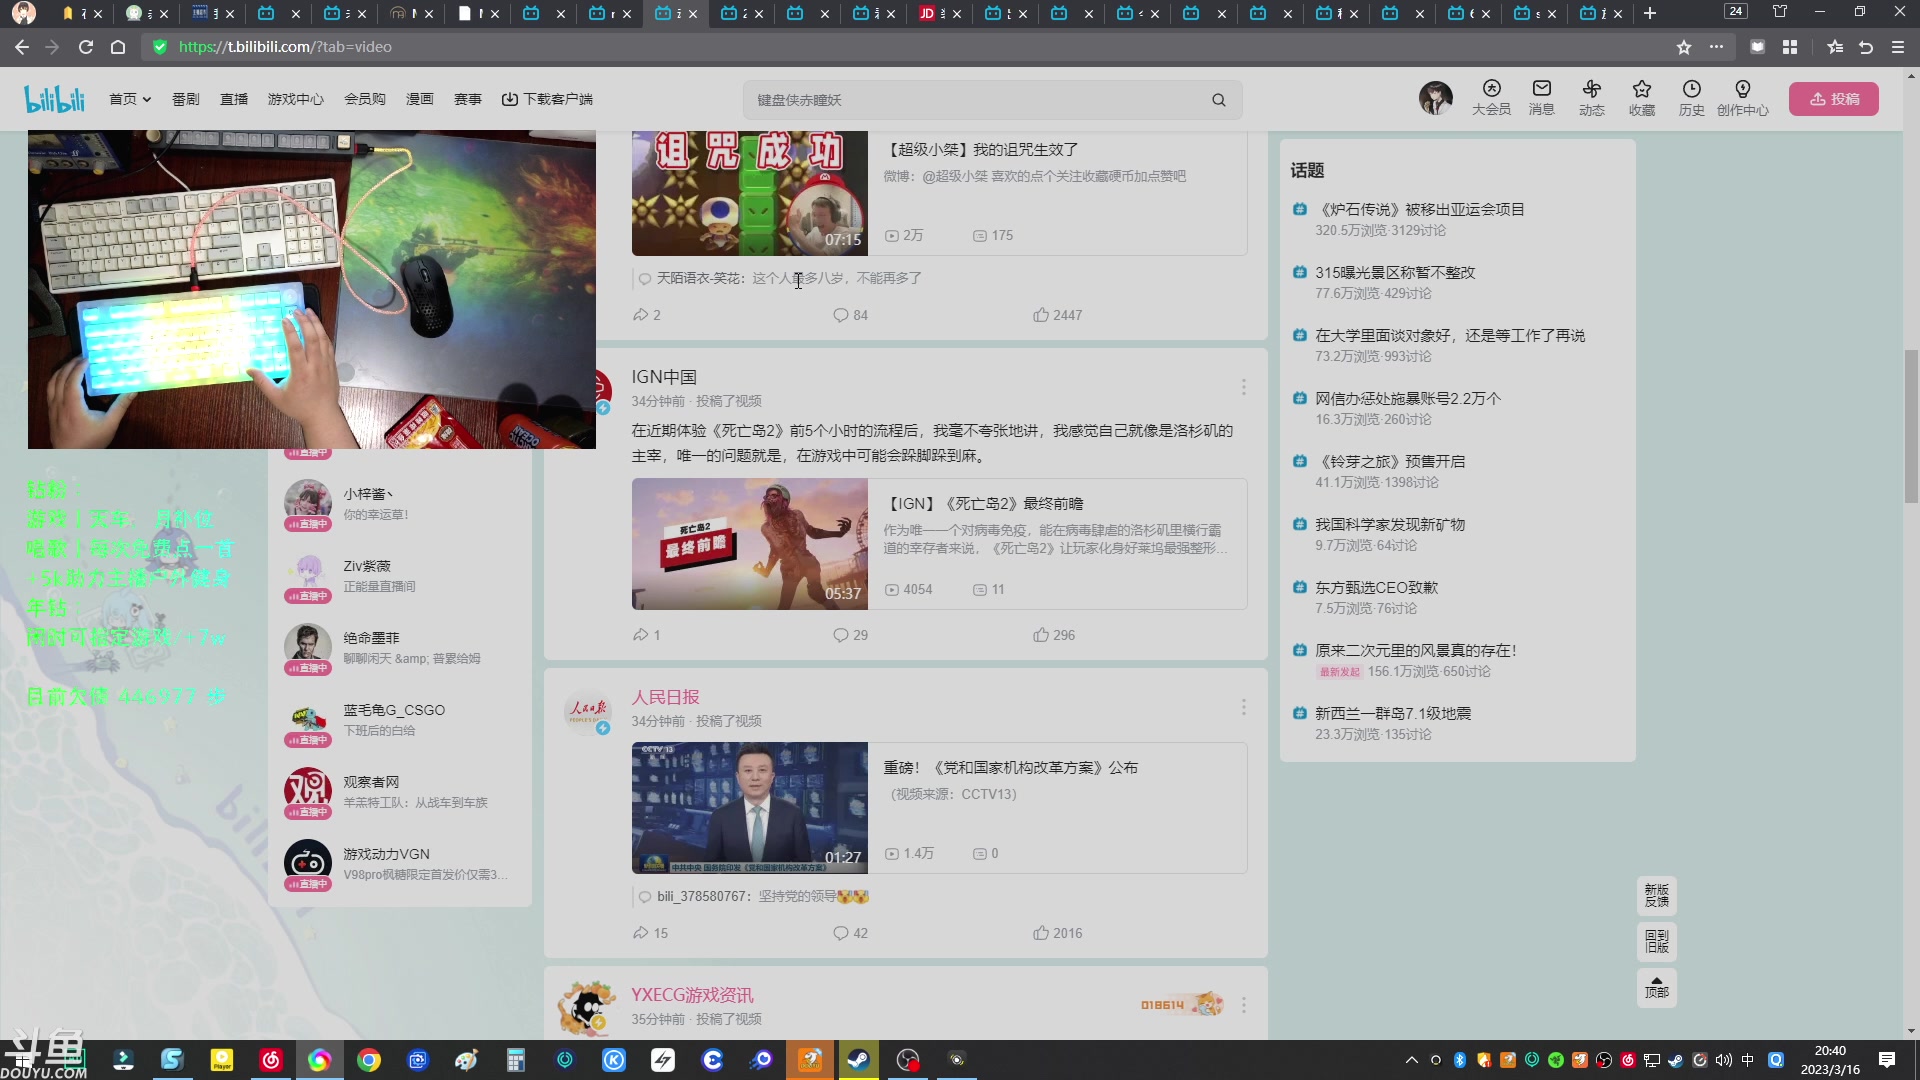This screenshot has height=1080, width=1920.
Task: Open more options for IGN中国 post
Action: point(1244,387)
